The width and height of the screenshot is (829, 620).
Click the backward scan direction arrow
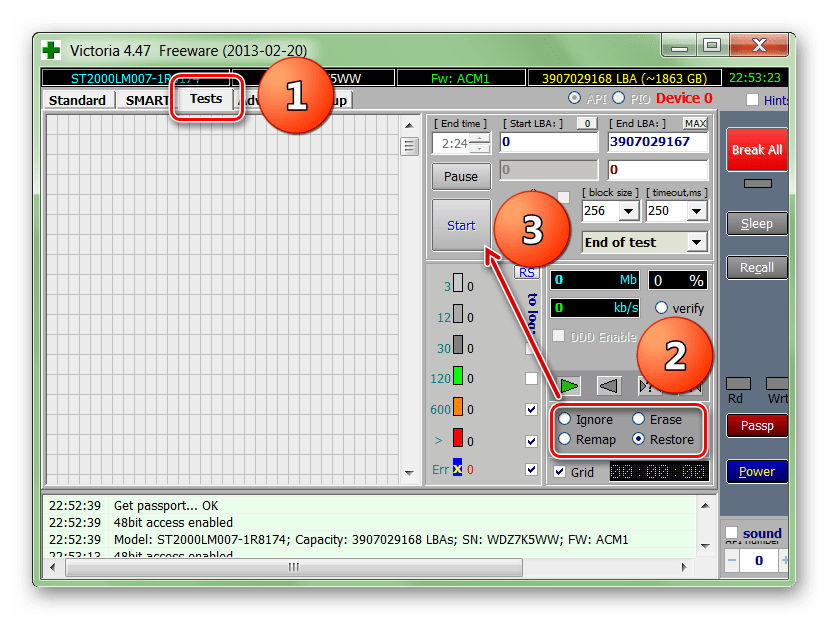[x=608, y=386]
